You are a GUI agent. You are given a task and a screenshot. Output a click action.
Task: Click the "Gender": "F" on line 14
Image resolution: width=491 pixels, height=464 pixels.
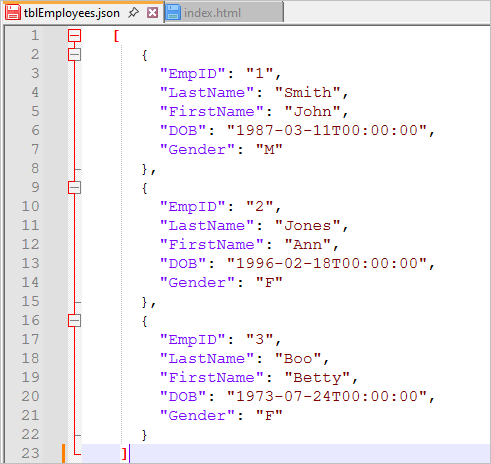click(x=221, y=283)
